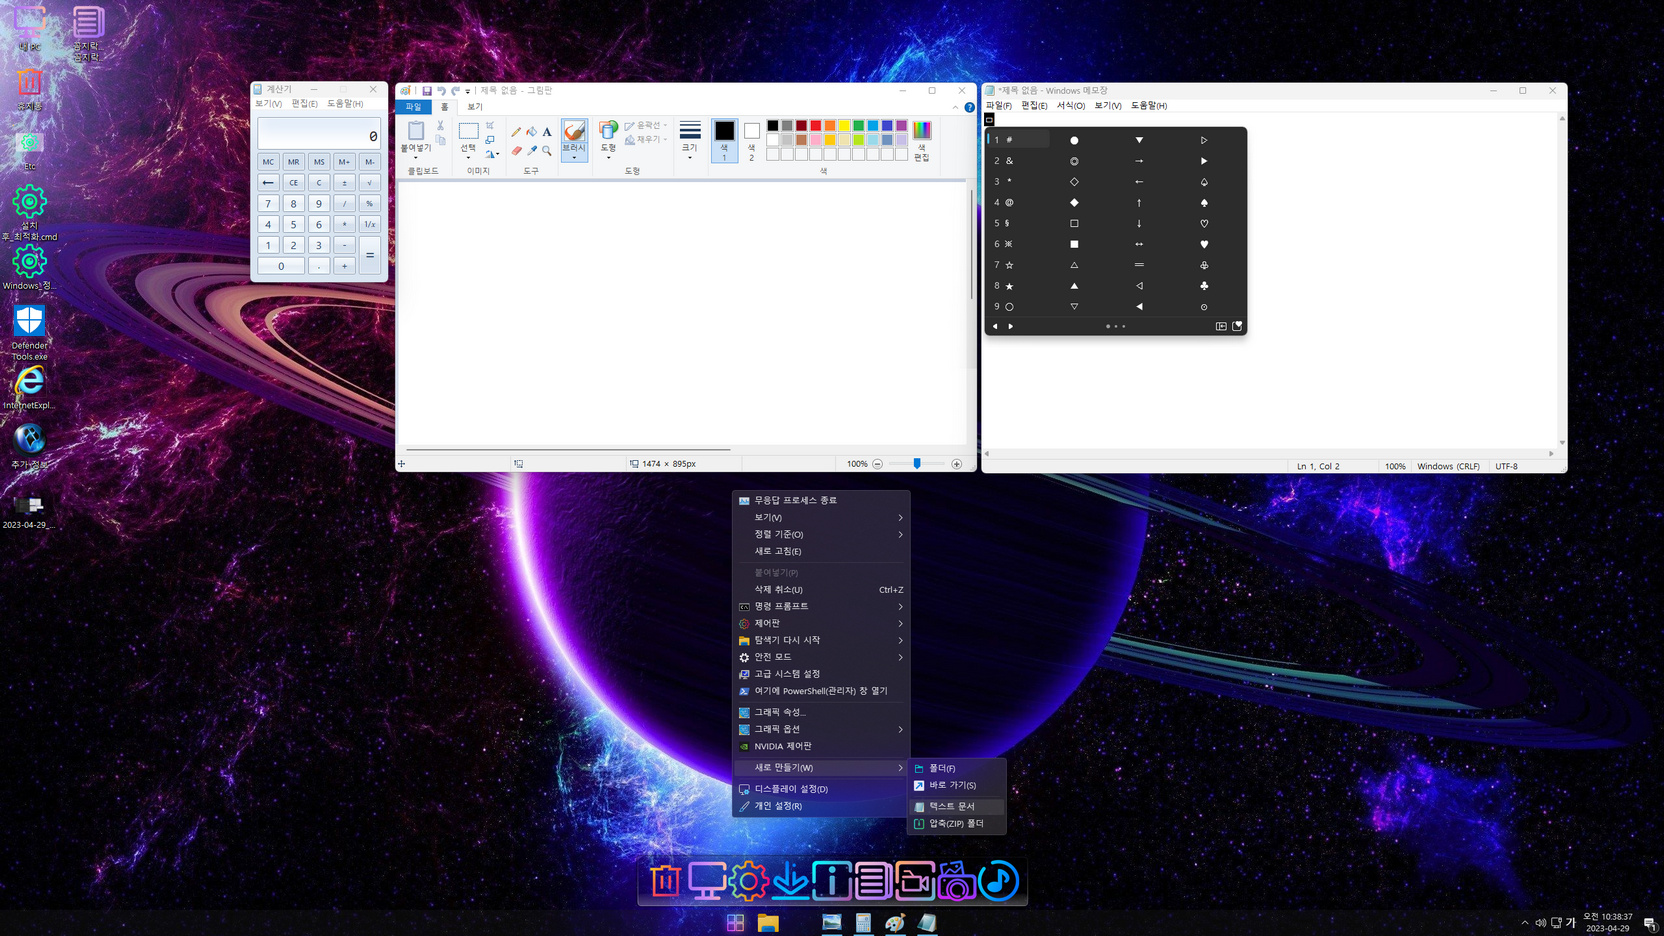Select Color 2 box in Paint
Screen dimensions: 1664x936
coord(752,140)
